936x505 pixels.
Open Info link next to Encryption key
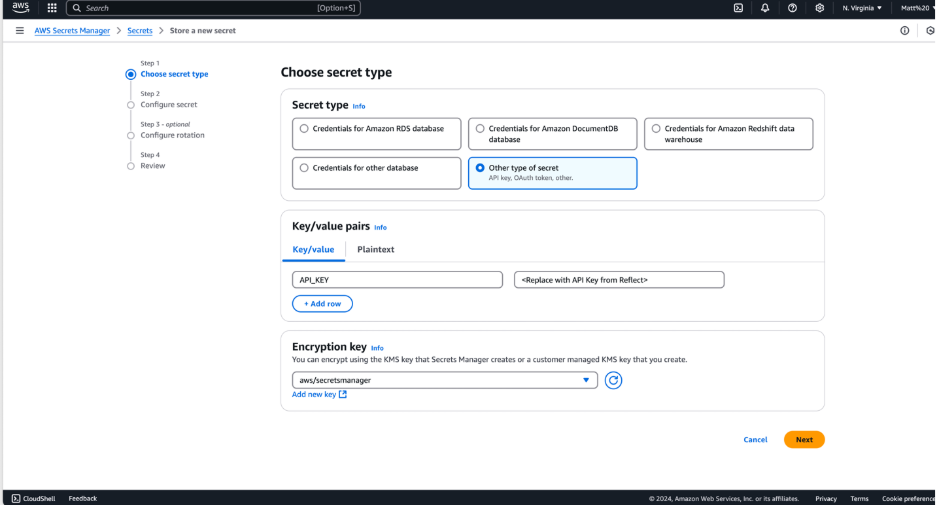(x=377, y=348)
